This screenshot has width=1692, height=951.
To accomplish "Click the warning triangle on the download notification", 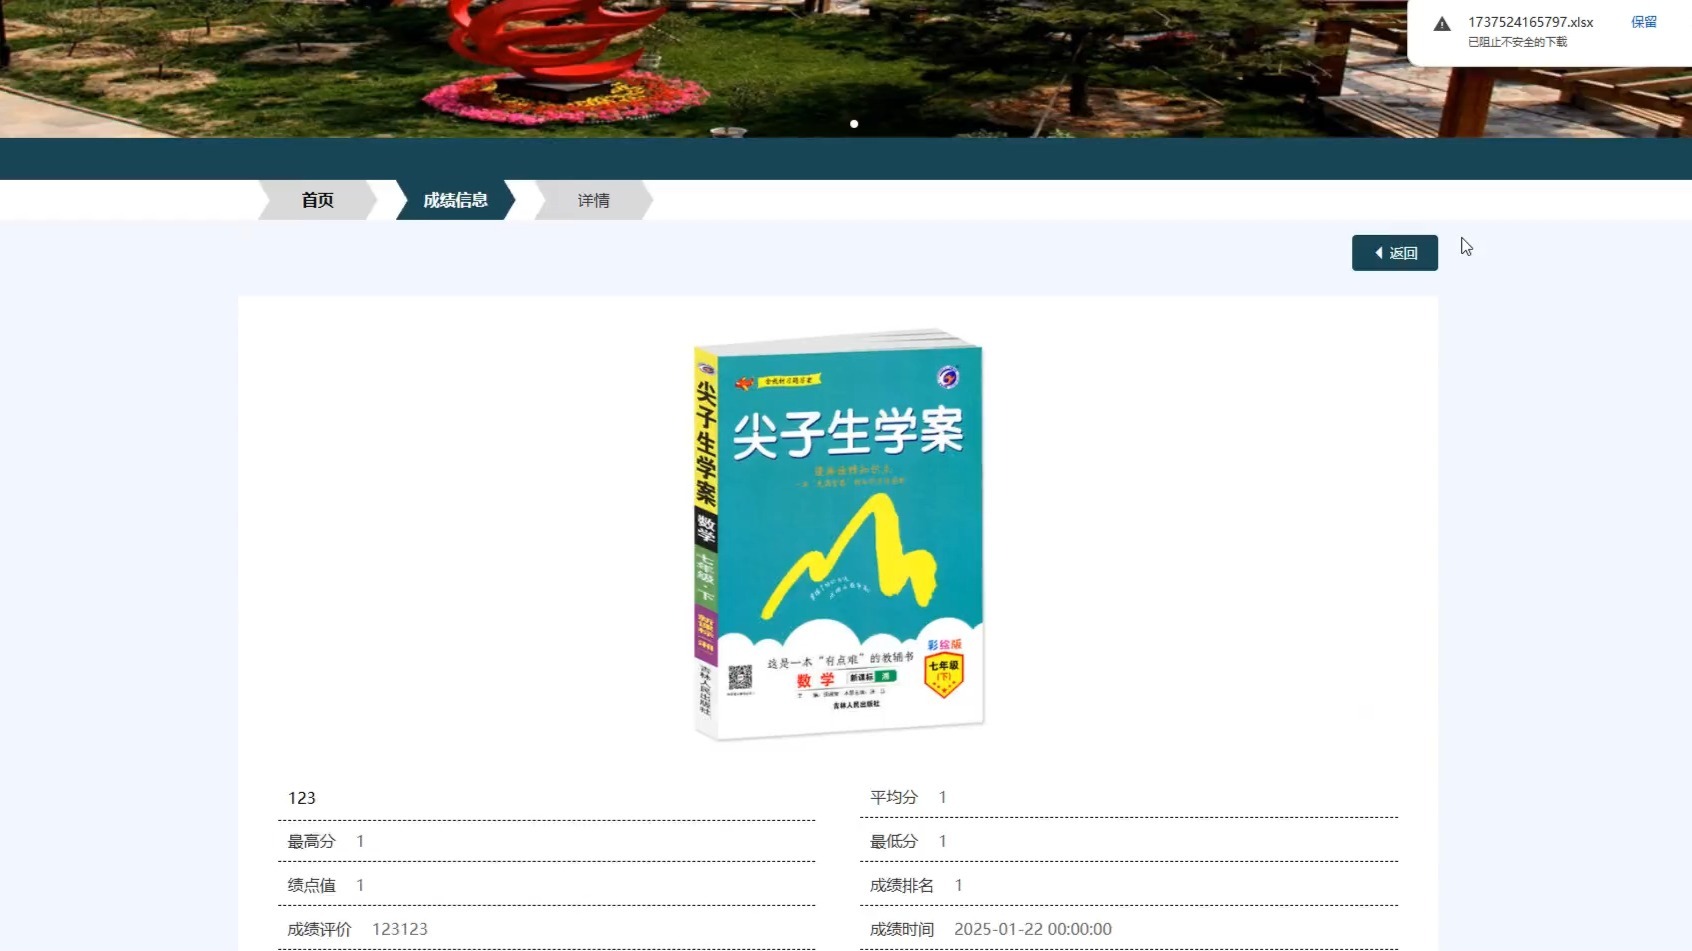I will (1442, 22).
